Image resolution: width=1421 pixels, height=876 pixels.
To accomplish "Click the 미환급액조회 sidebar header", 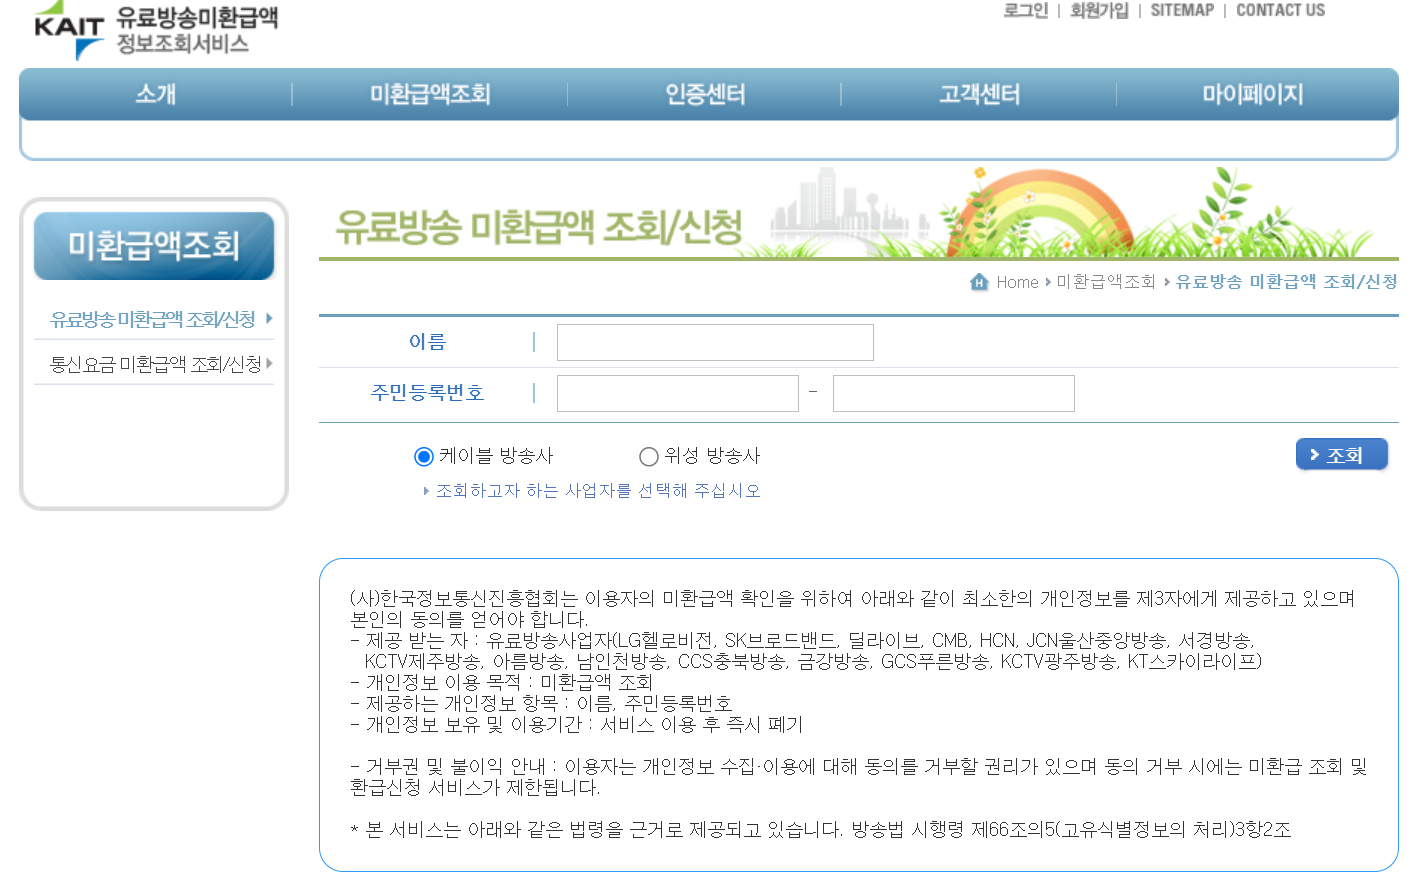I will 154,246.
